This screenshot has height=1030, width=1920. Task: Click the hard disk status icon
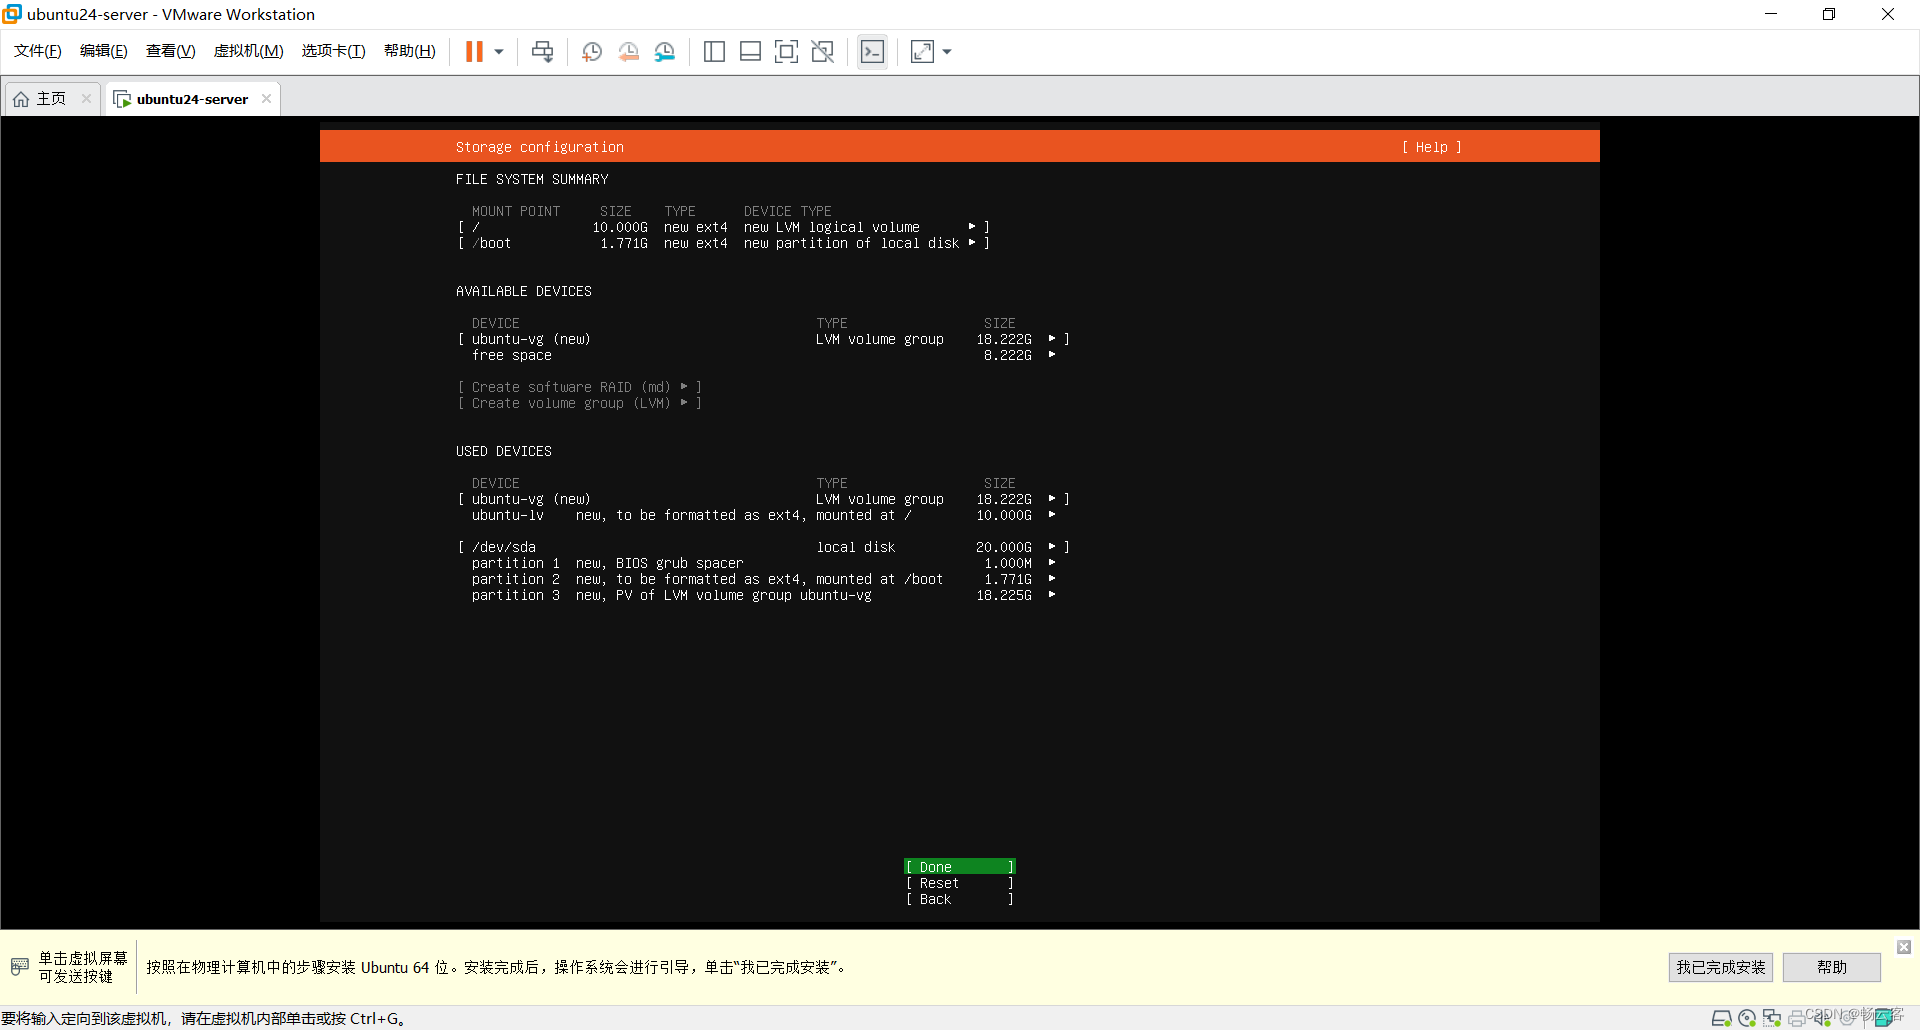(x=1721, y=1018)
